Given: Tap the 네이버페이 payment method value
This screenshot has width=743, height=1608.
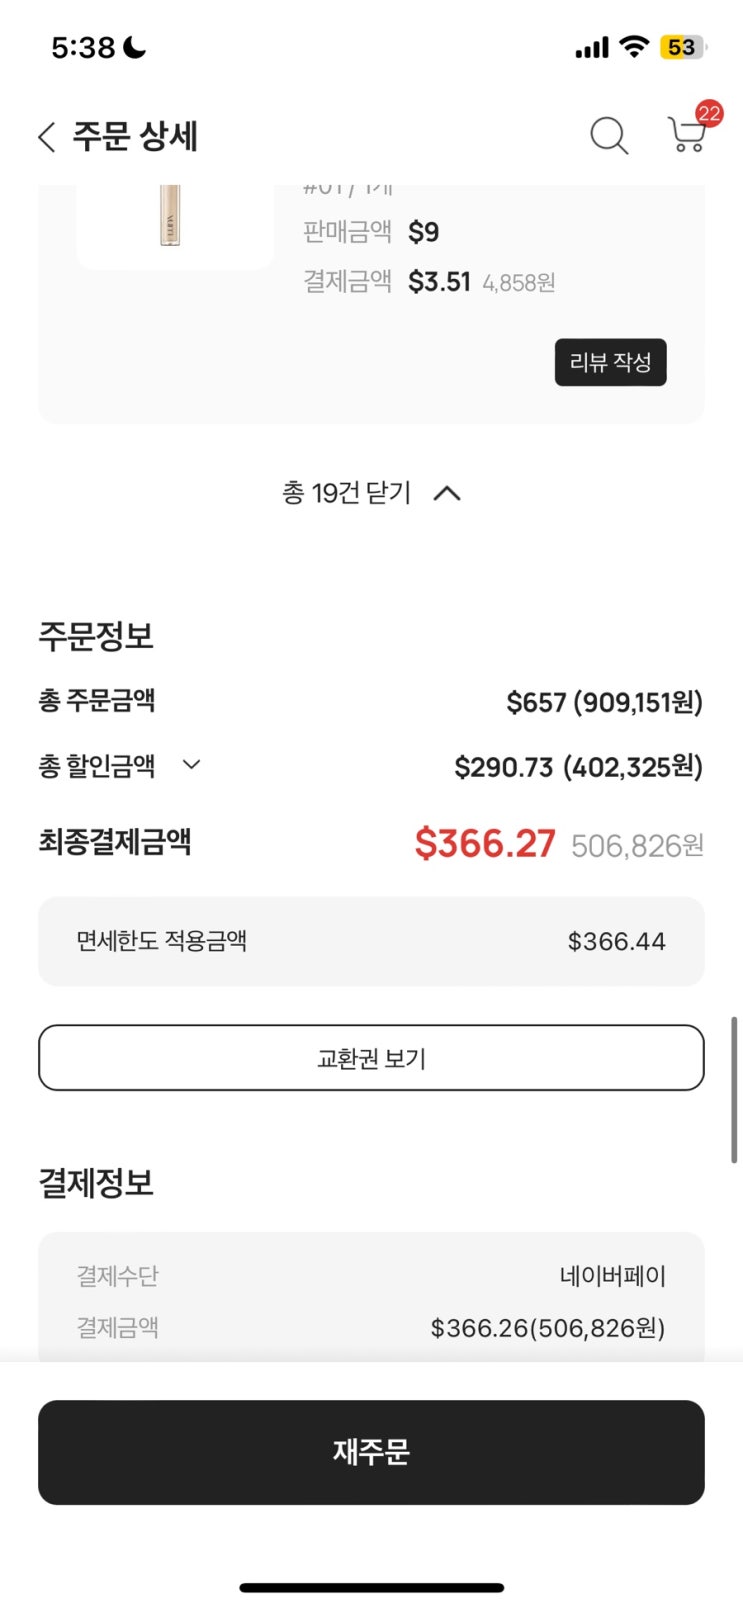Looking at the screenshot, I should pos(612,1276).
